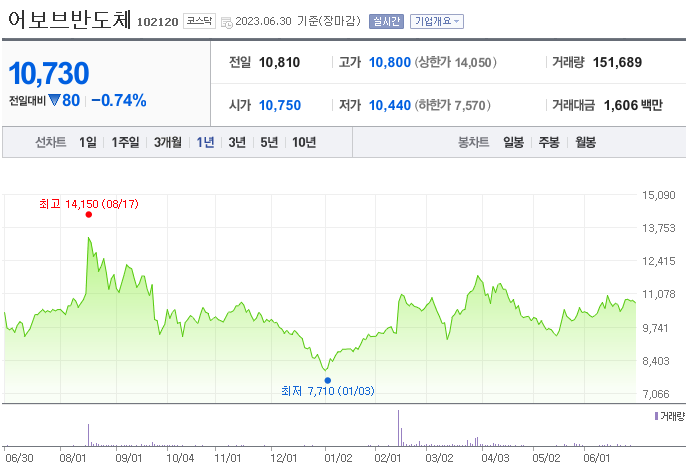Select the 1주일 line chart period
This screenshot has width=686, height=472.
(125, 142)
